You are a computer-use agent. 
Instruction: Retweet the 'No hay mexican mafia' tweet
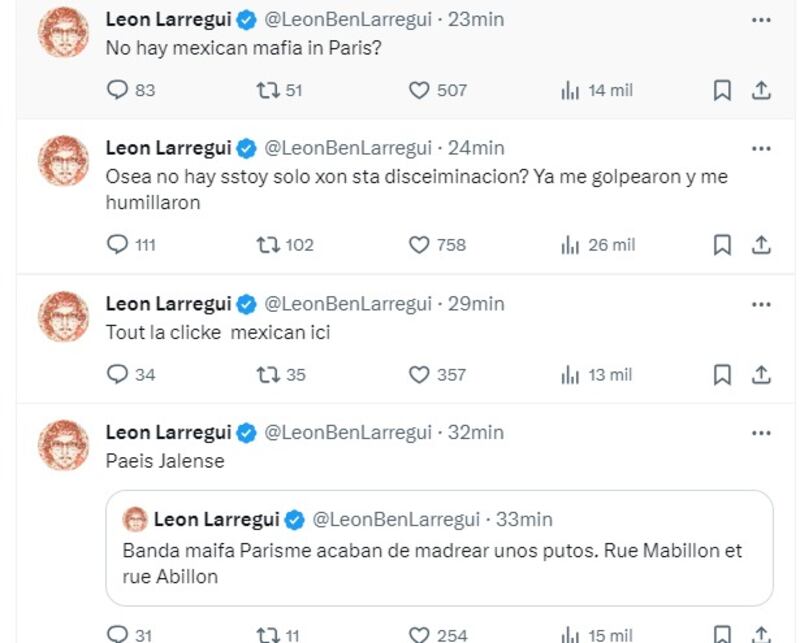tap(279, 90)
